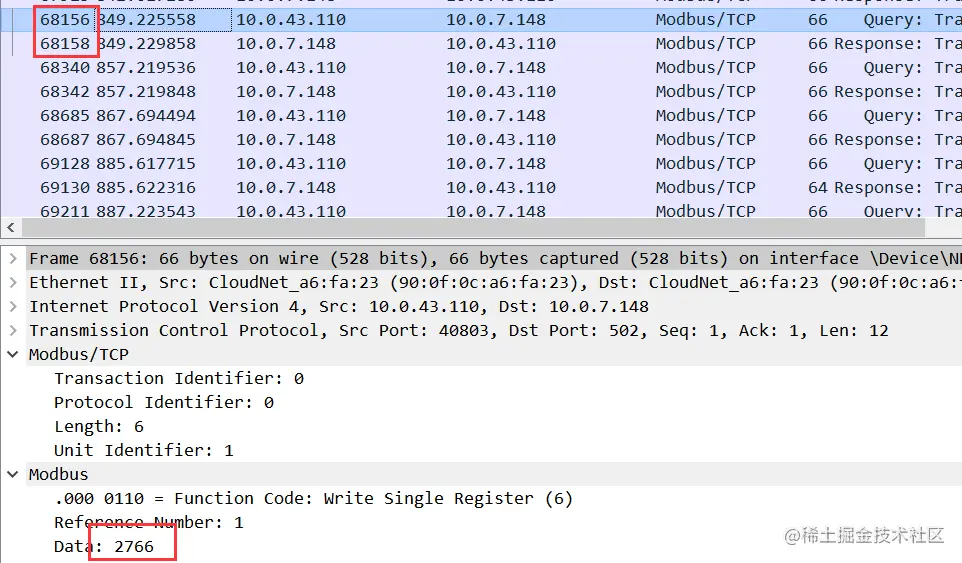Screen dimensions: 962x563
Task: Select the Reference Number field
Action: click(148, 522)
